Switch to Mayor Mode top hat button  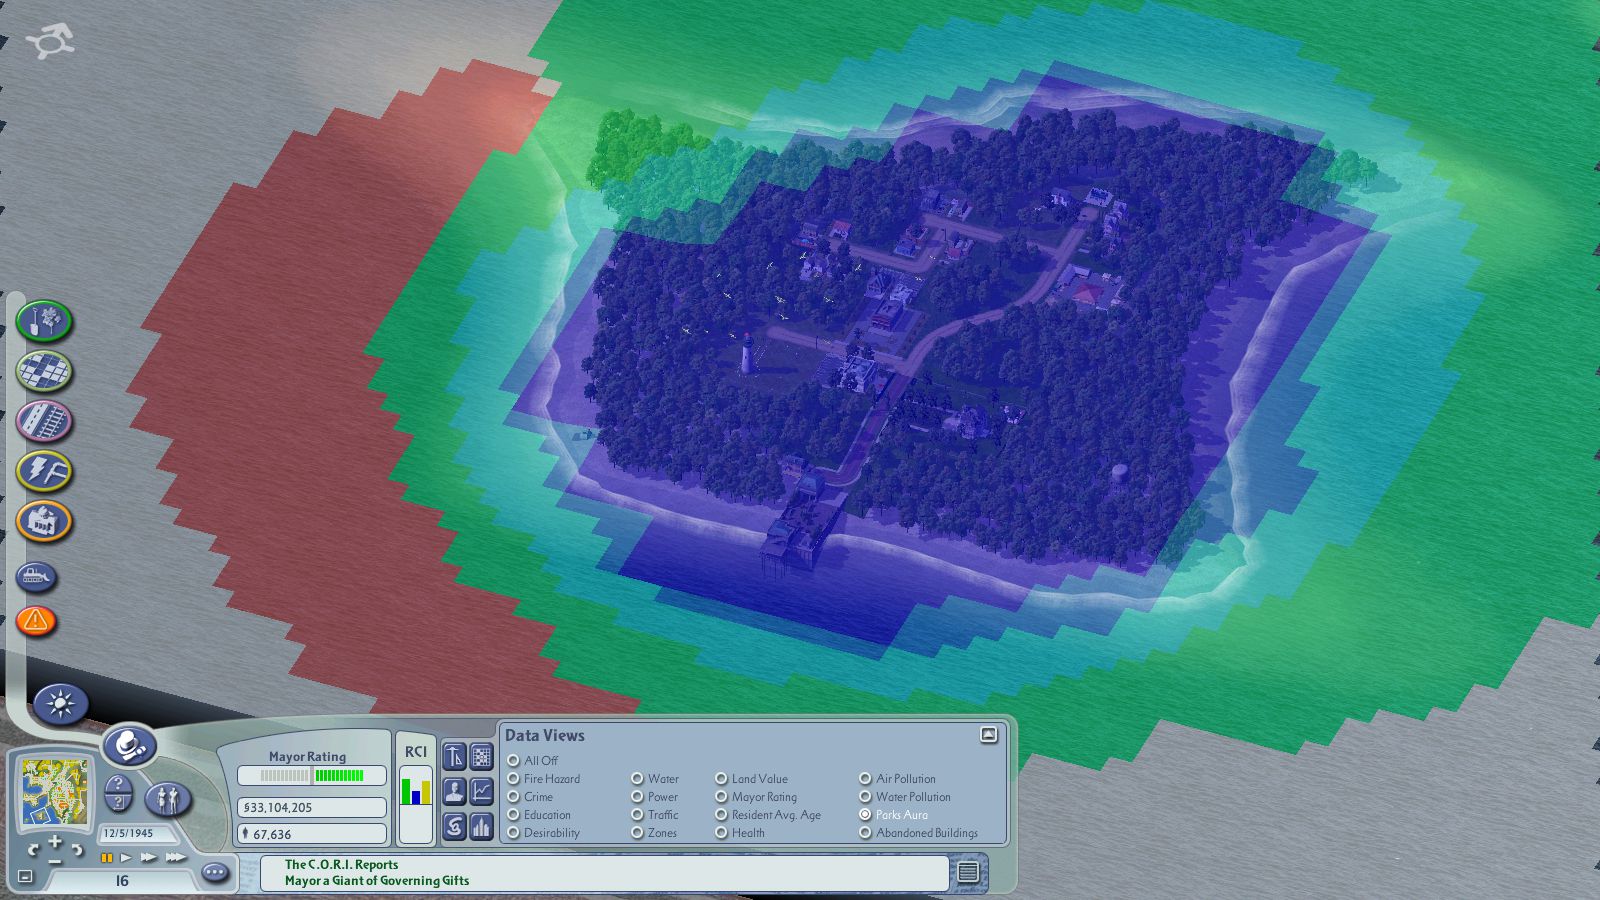pos(130,746)
